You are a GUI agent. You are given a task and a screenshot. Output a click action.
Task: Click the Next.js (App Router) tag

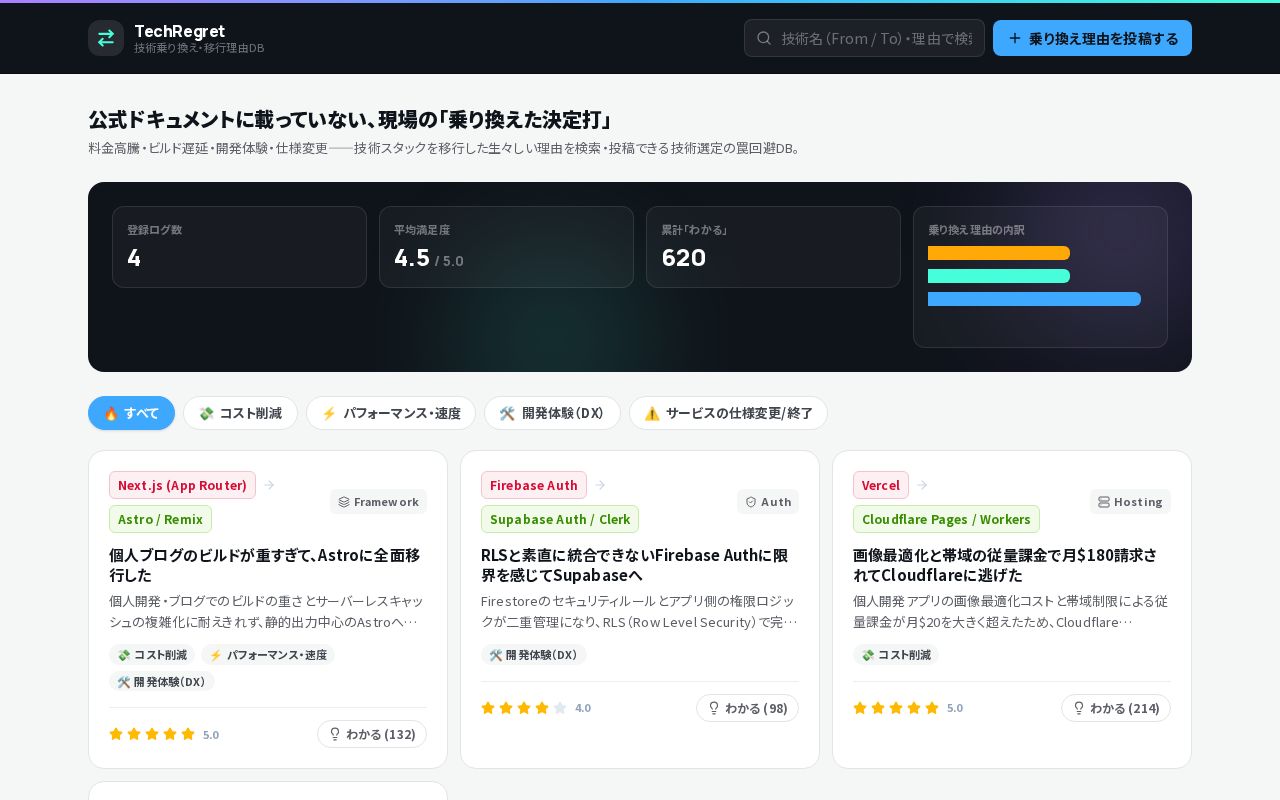pyautogui.click(x=182, y=485)
